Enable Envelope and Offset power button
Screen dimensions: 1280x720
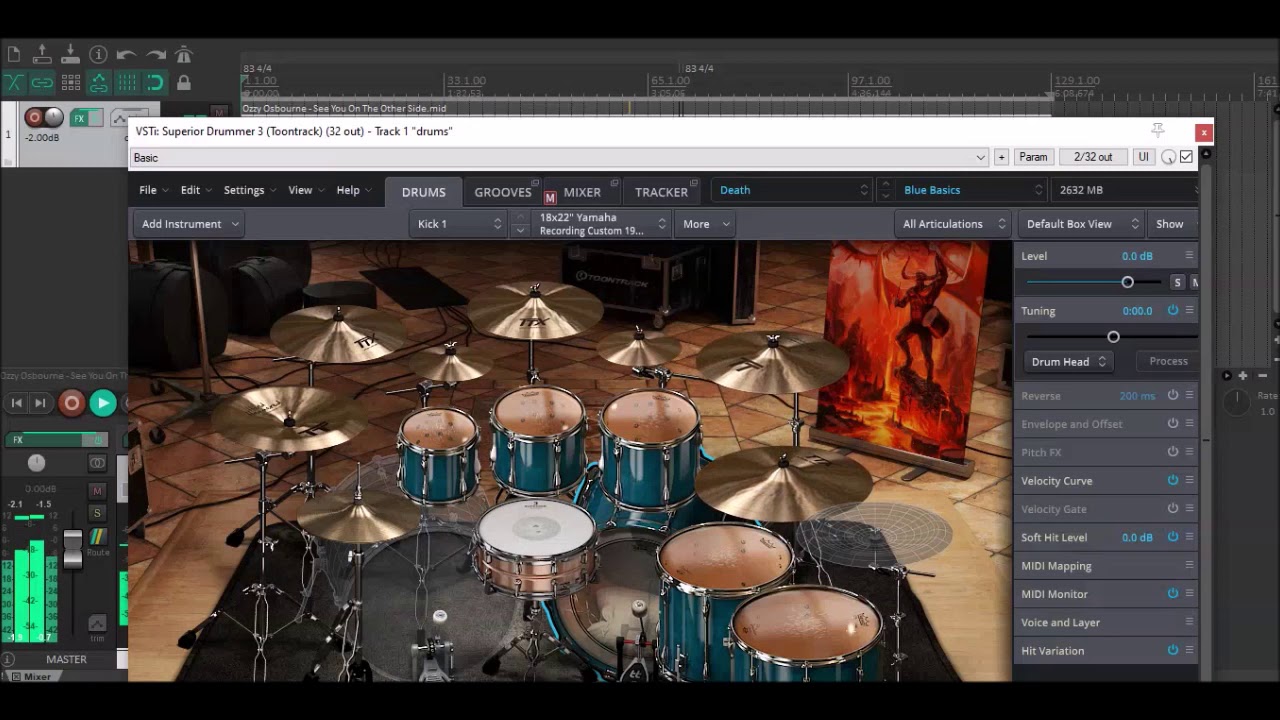1173,423
